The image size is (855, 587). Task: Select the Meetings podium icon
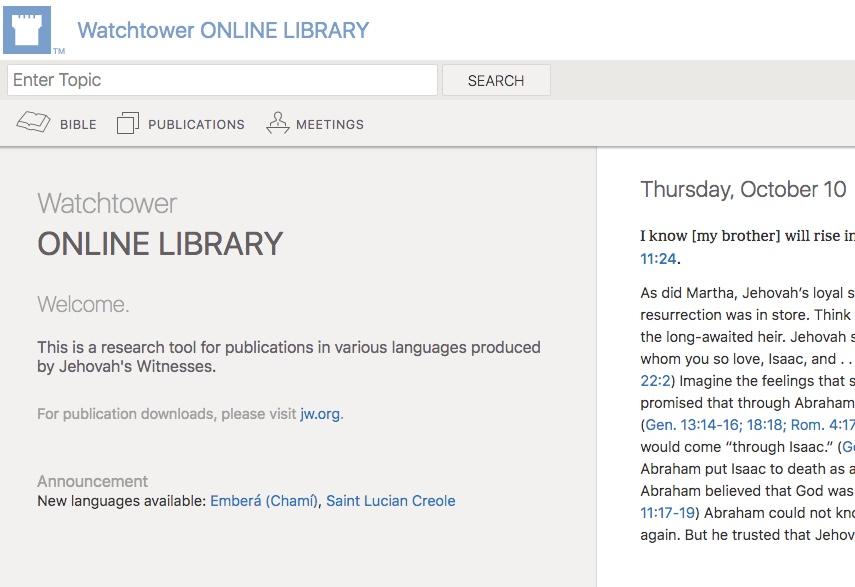277,123
